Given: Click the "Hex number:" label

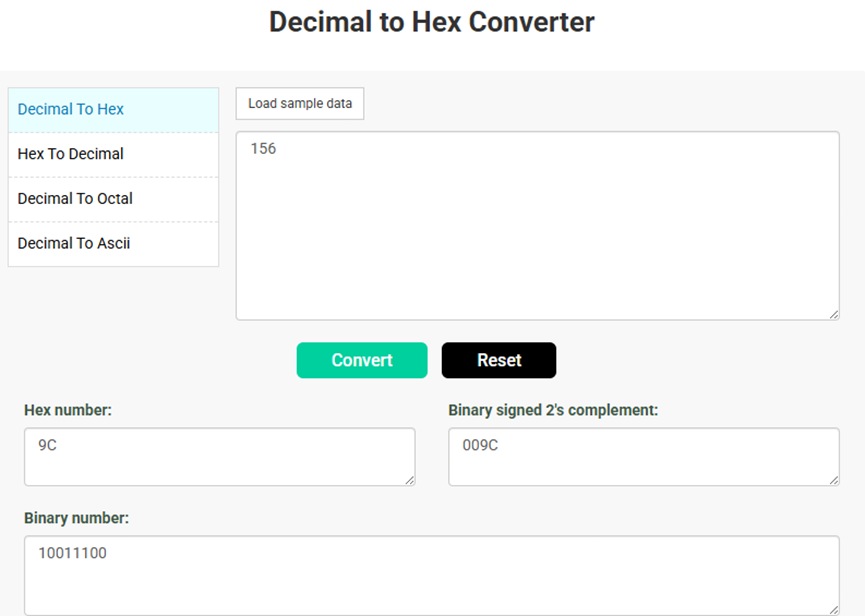Looking at the screenshot, I should (x=68, y=410).
